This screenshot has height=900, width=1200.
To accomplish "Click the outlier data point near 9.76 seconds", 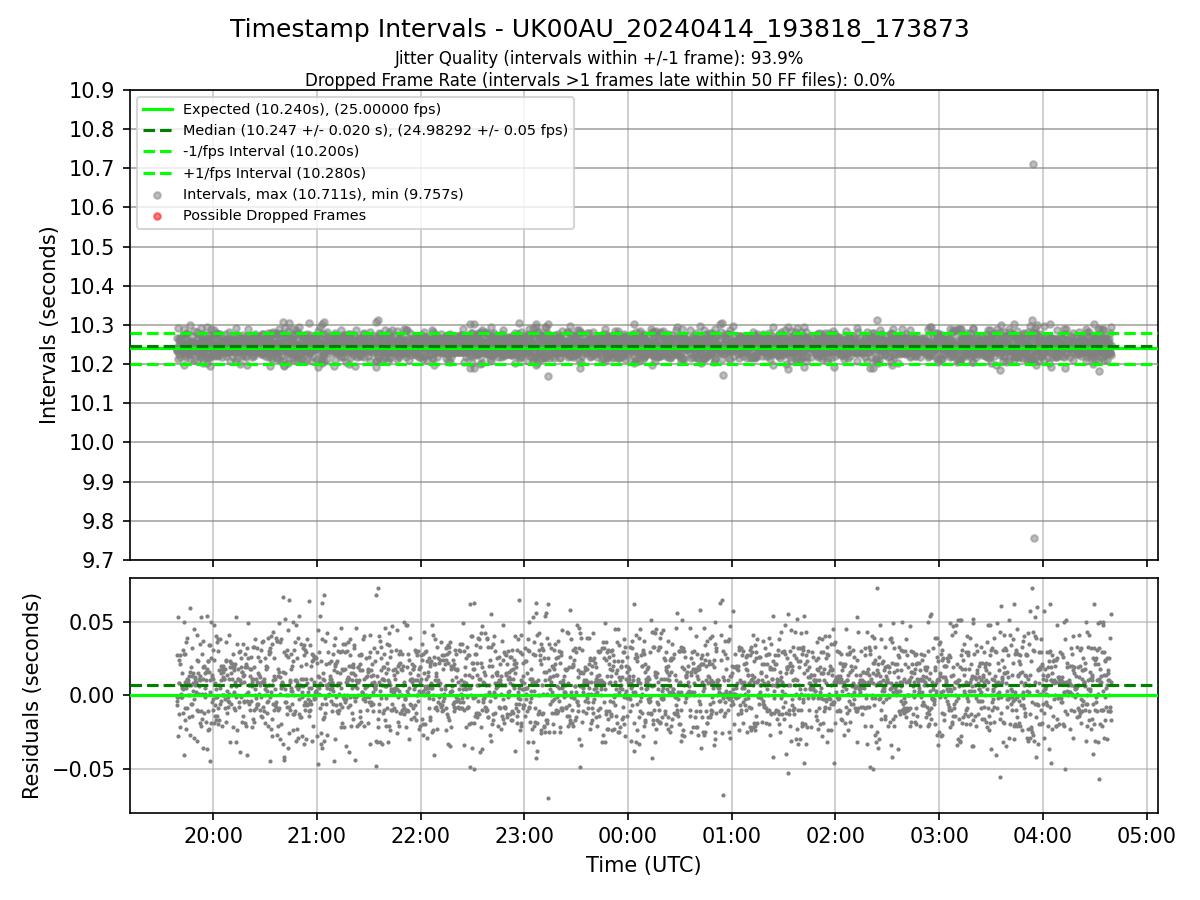I will point(1034,538).
